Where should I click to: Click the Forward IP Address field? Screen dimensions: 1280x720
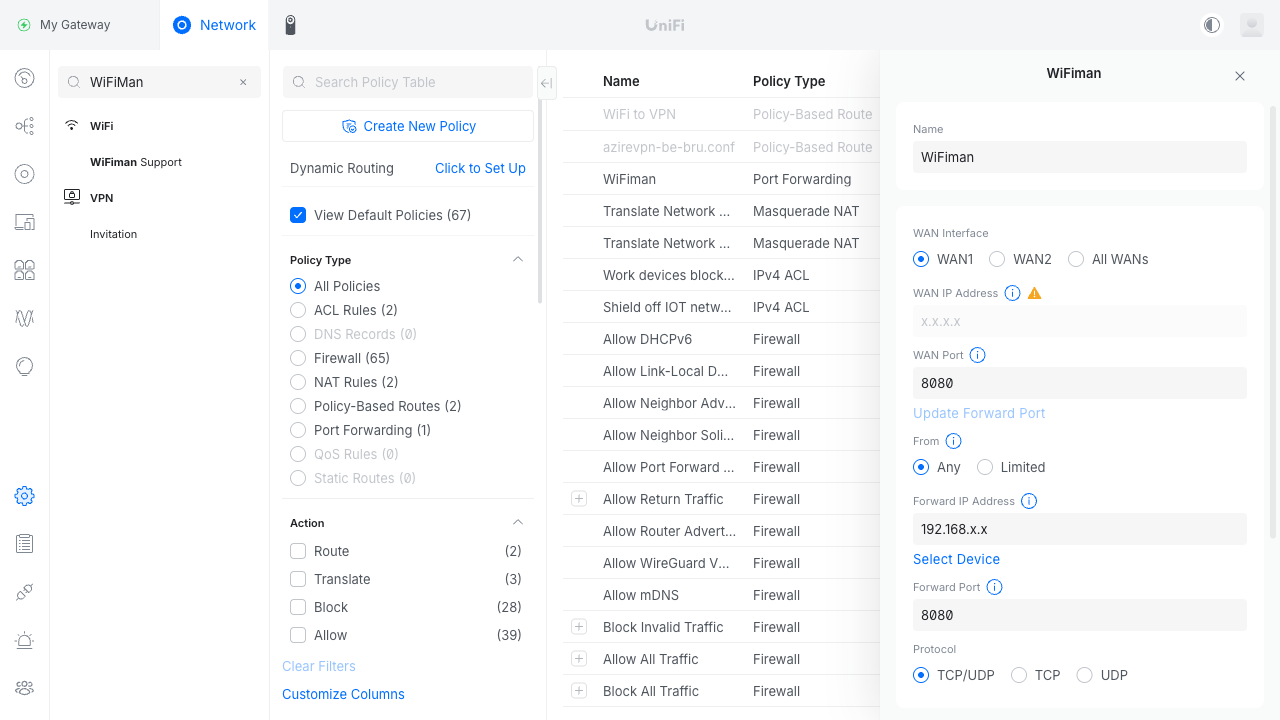[1080, 529]
